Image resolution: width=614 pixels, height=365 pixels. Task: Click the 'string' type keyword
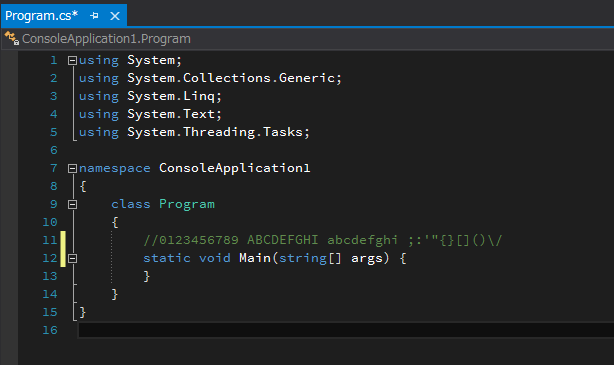point(302,258)
